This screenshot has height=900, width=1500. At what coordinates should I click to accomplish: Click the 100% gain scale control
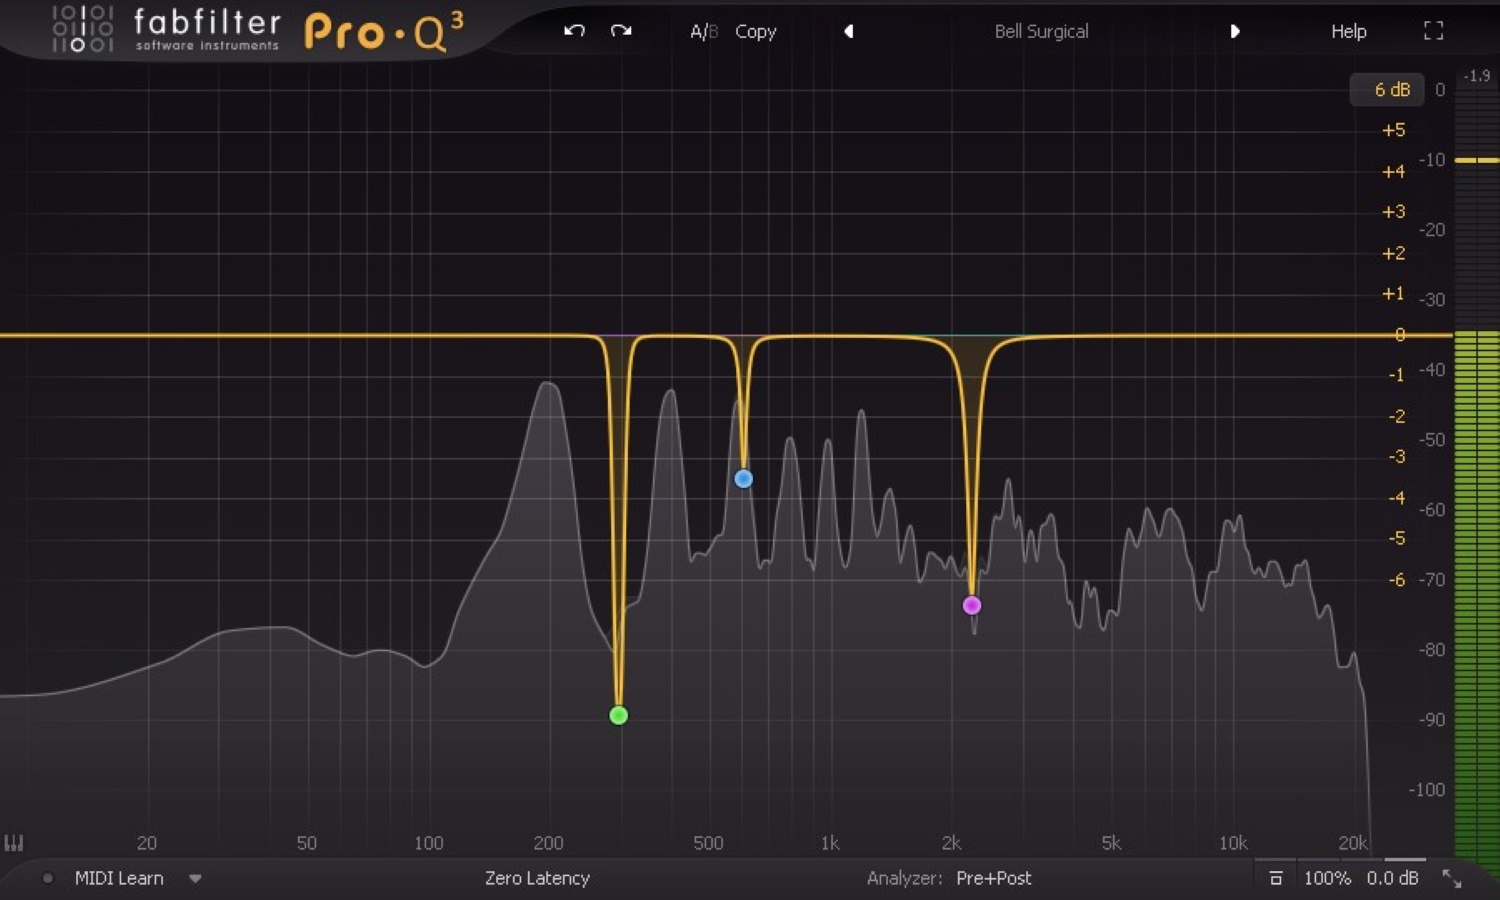point(1327,878)
